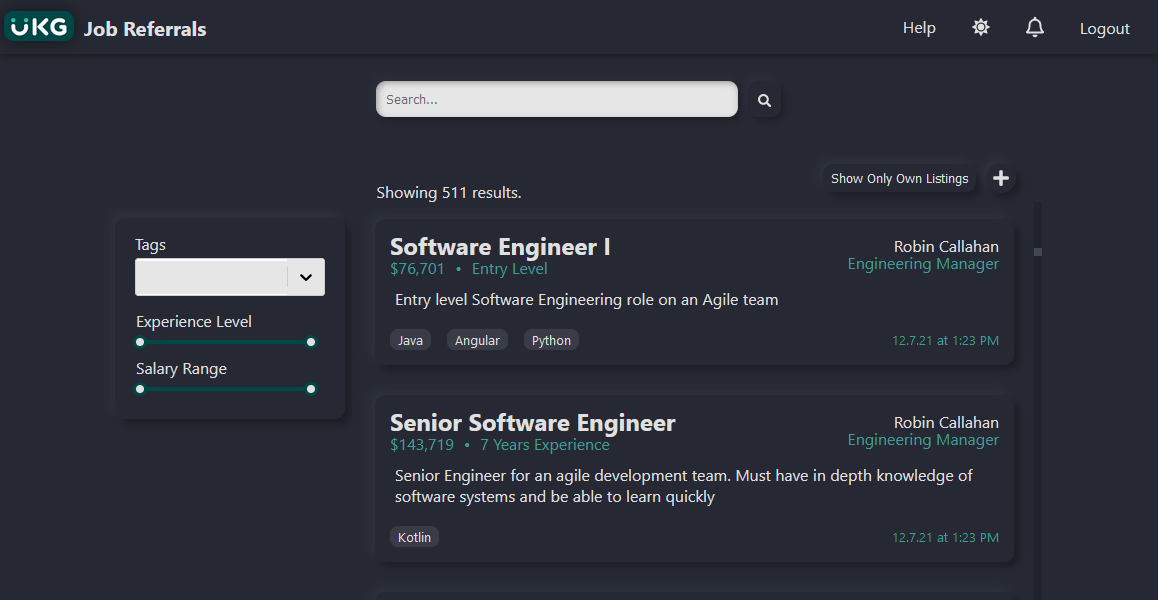
Task: Click Engineering Manager on Senior Software Engineer card
Action: (x=923, y=440)
